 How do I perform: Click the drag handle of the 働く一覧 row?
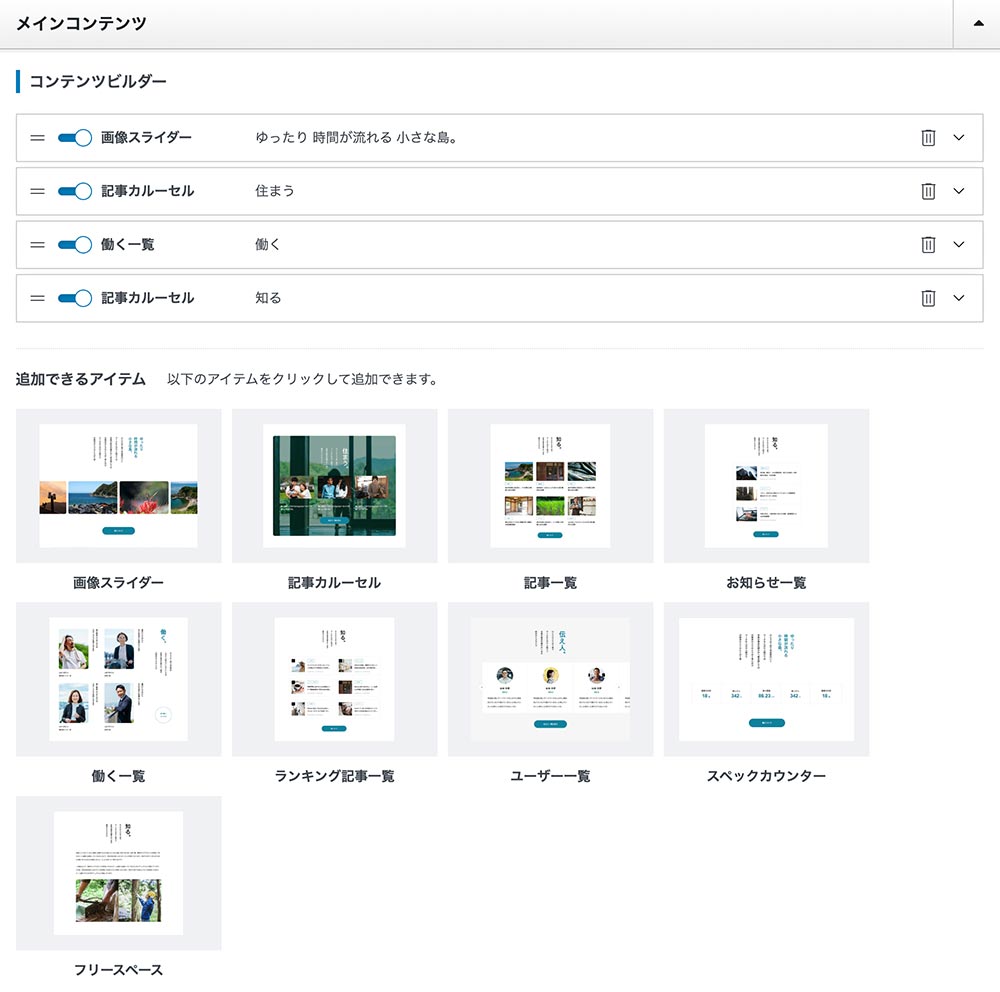37,244
